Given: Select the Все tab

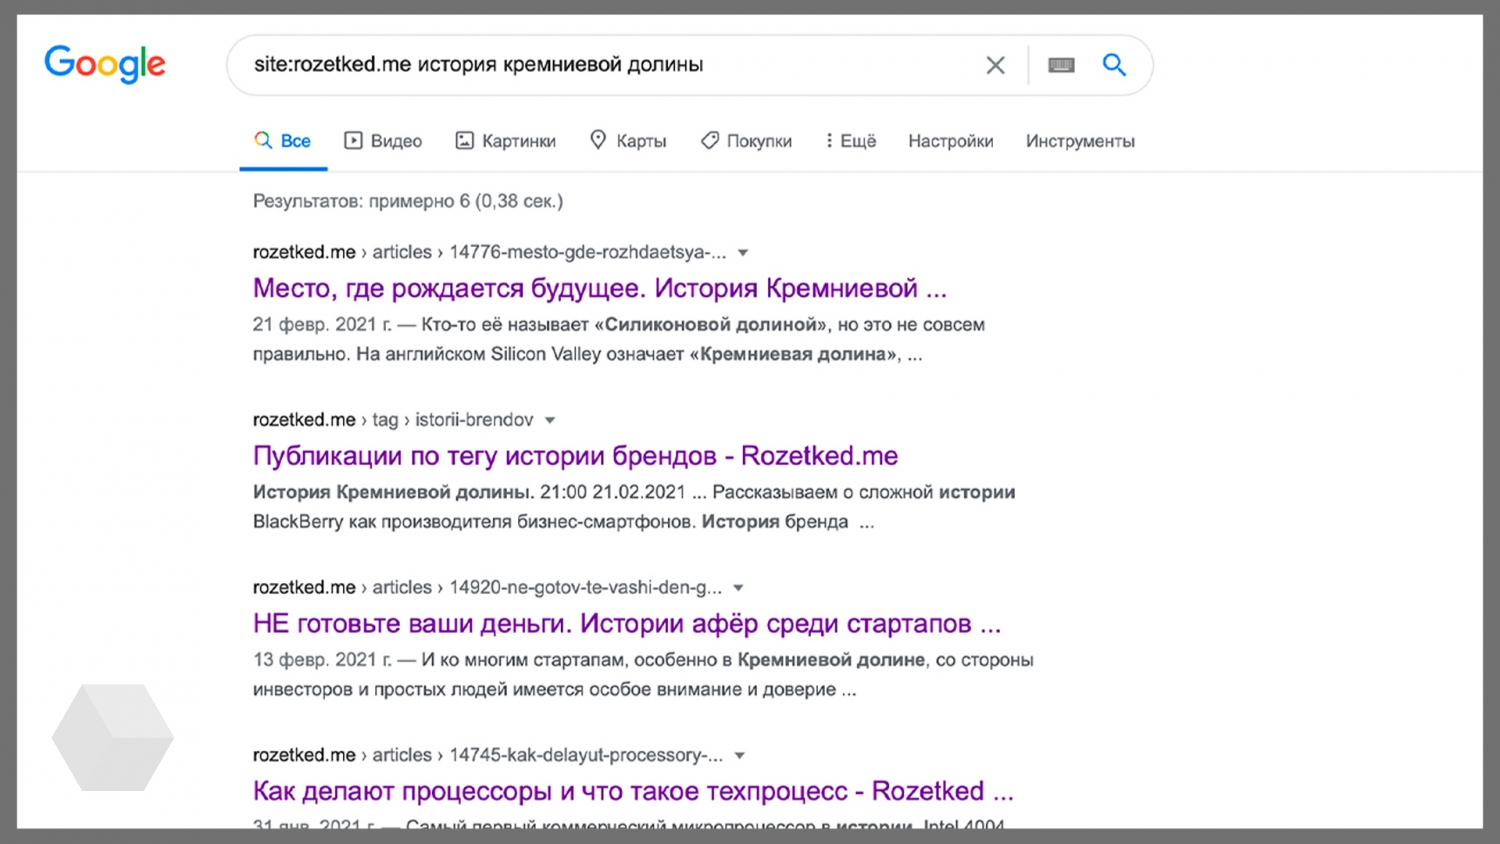Looking at the screenshot, I should pos(283,141).
